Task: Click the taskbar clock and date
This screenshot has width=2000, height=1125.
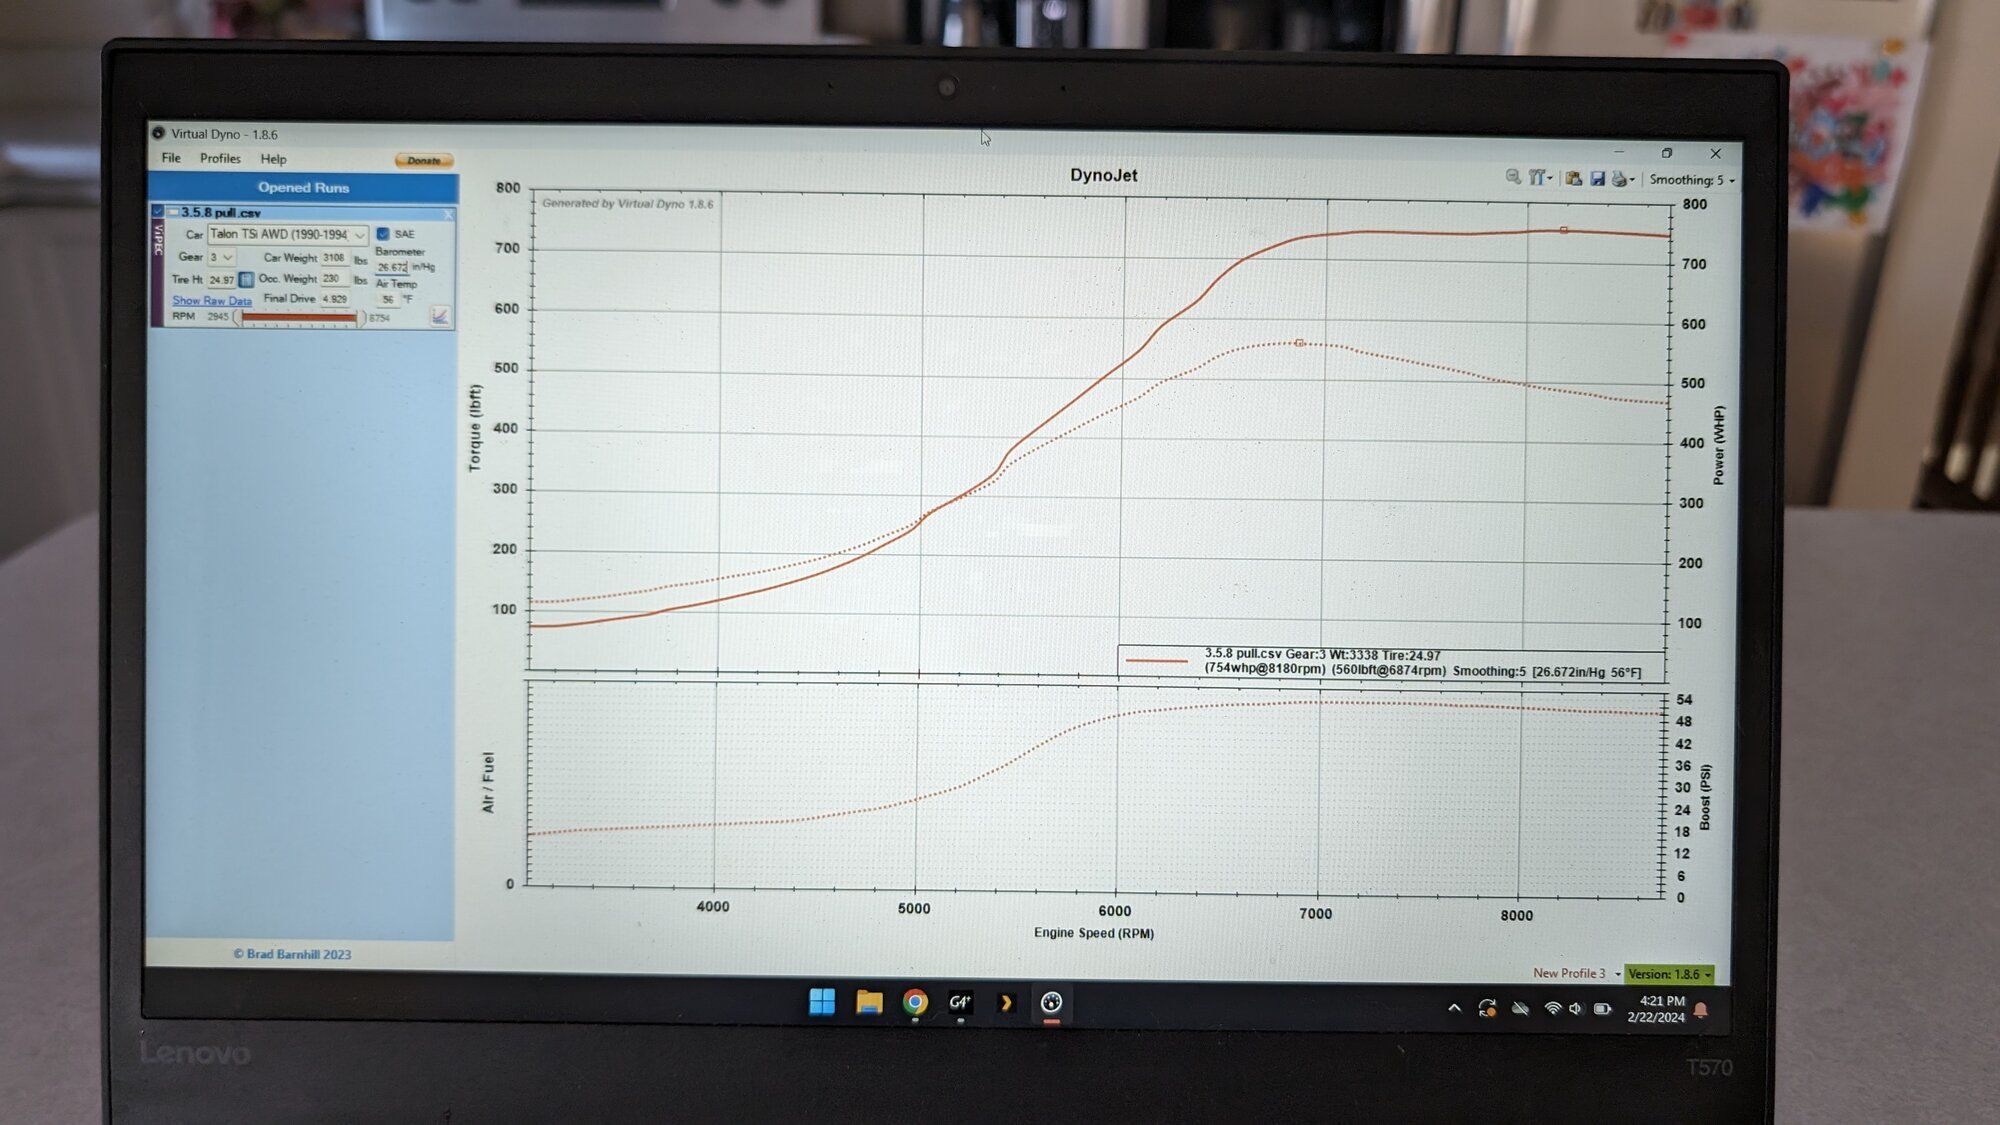Action: click(1655, 1009)
